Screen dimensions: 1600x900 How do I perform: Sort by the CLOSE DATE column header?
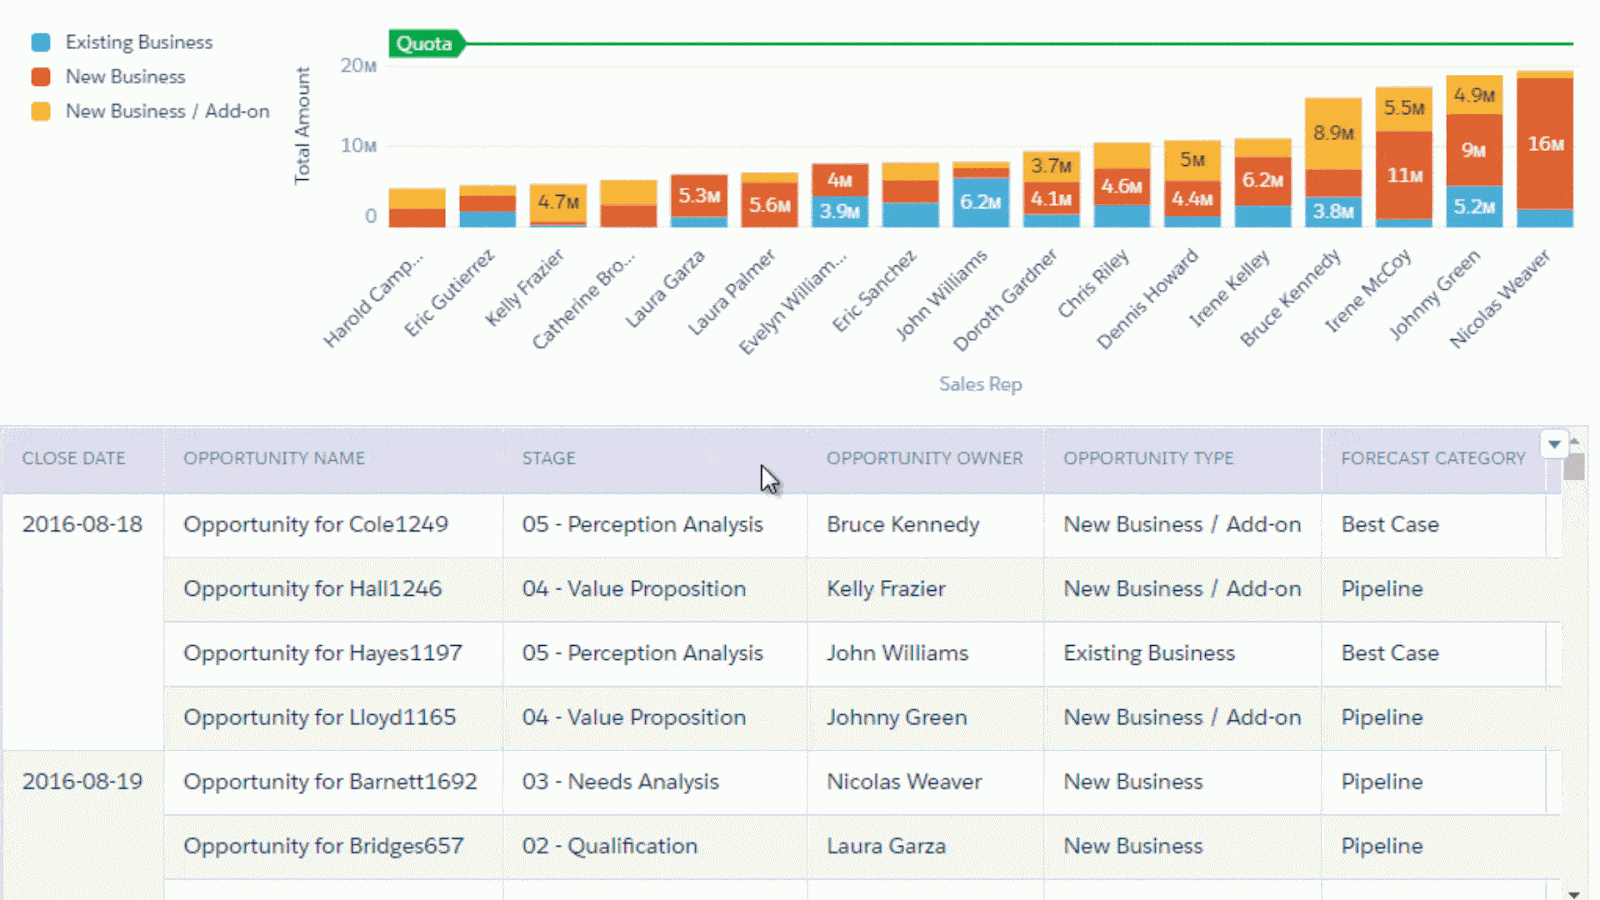click(x=73, y=458)
